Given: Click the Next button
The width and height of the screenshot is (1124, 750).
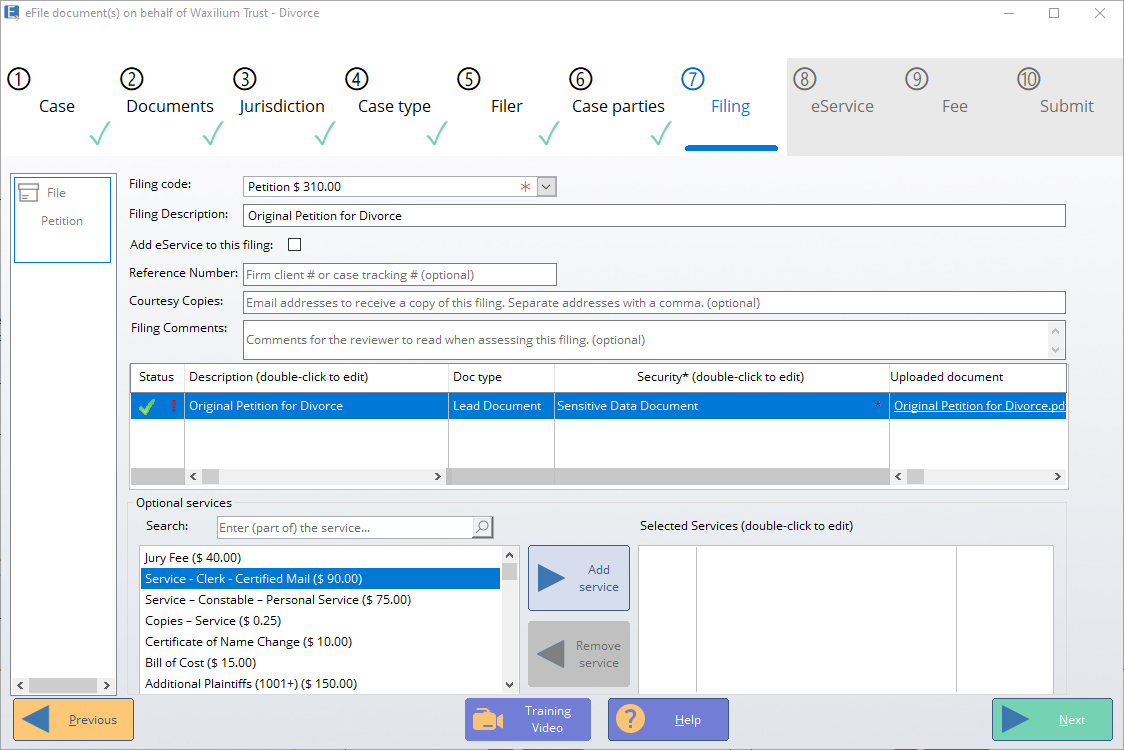Looking at the screenshot, I should pos(1052,720).
